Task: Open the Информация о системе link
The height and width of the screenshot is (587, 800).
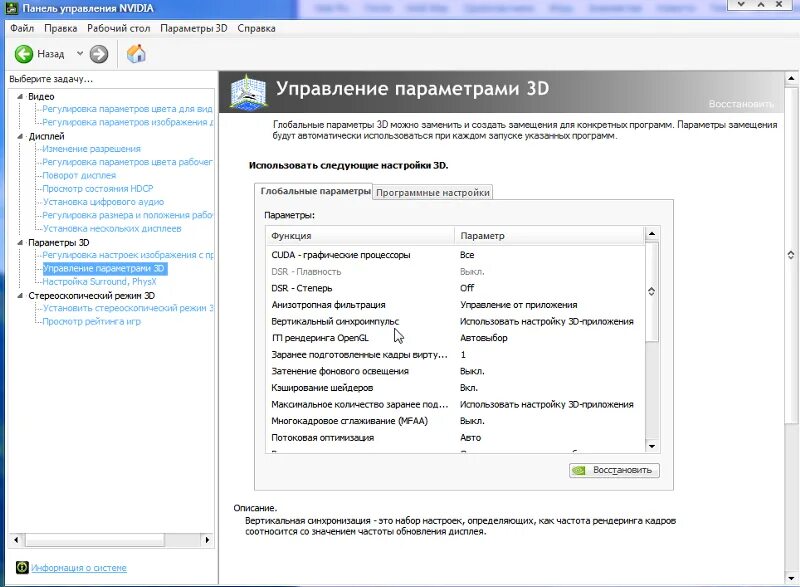Action: 79,568
